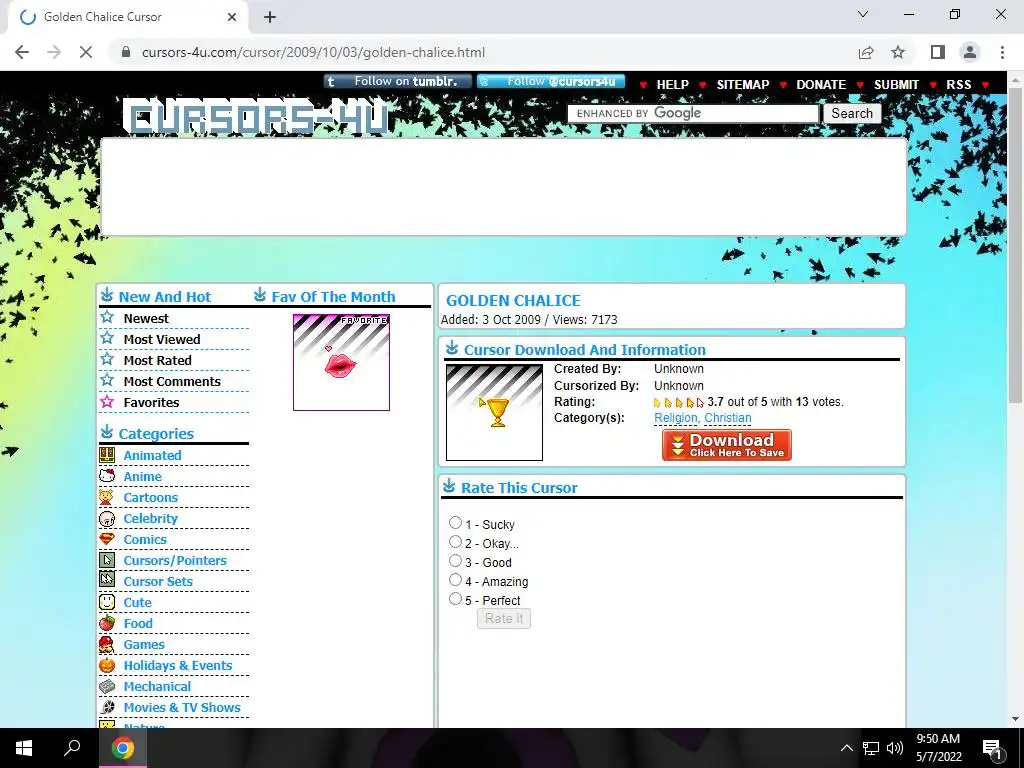Click the Cartoons category icon
The width and height of the screenshot is (1024, 768).
tap(107, 497)
